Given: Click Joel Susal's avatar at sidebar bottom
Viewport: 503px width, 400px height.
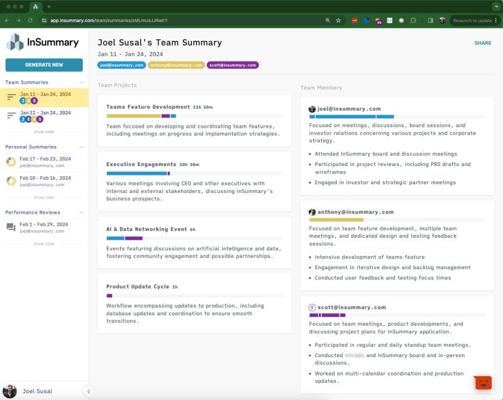Looking at the screenshot, I should pyautogui.click(x=10, y=391).
